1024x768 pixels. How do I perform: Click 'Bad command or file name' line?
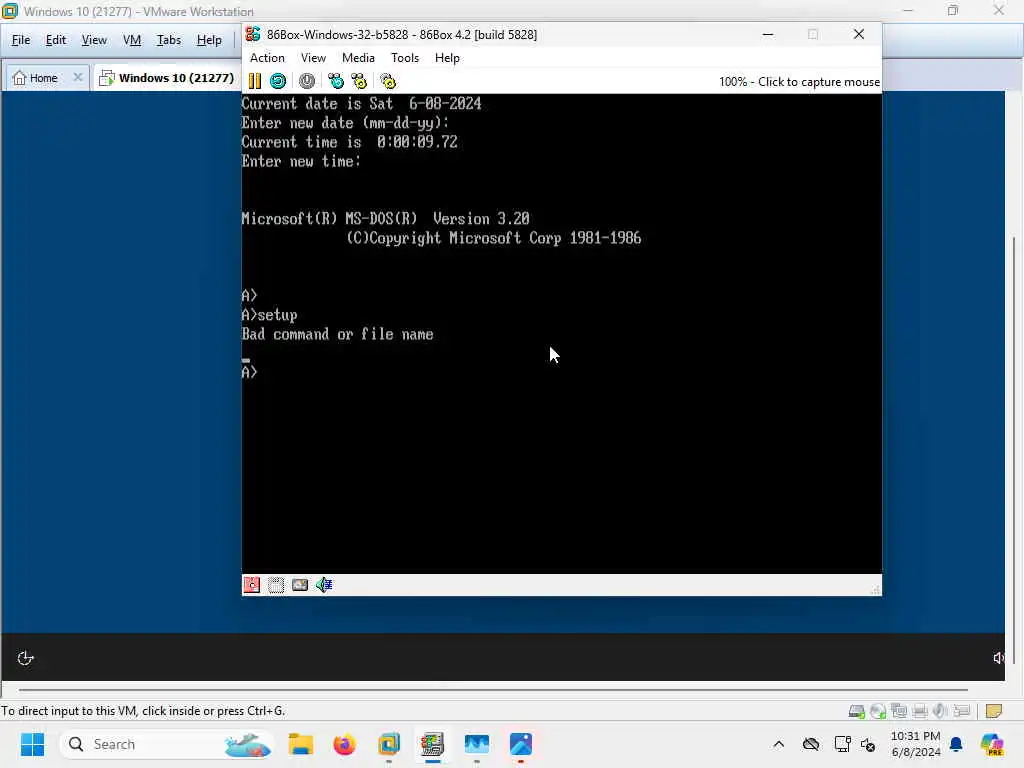point(338,334)
